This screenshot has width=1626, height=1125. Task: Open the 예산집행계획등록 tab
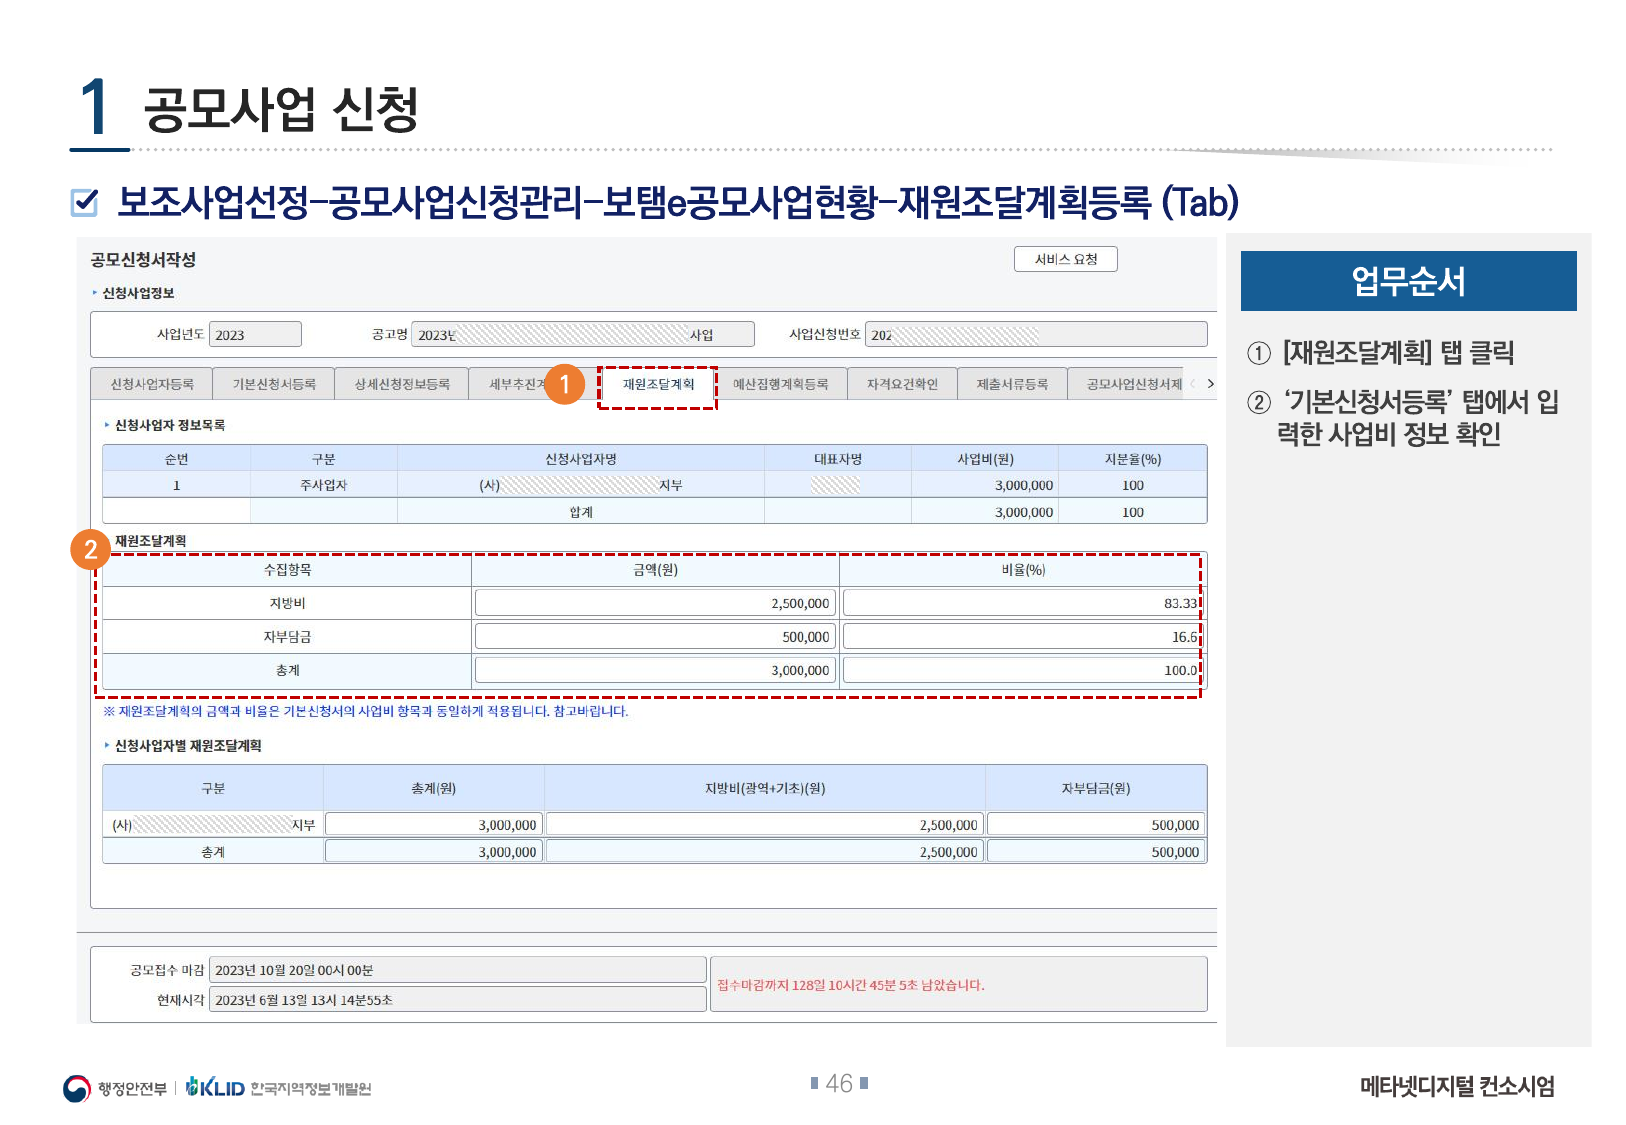(x=780, y=385)
